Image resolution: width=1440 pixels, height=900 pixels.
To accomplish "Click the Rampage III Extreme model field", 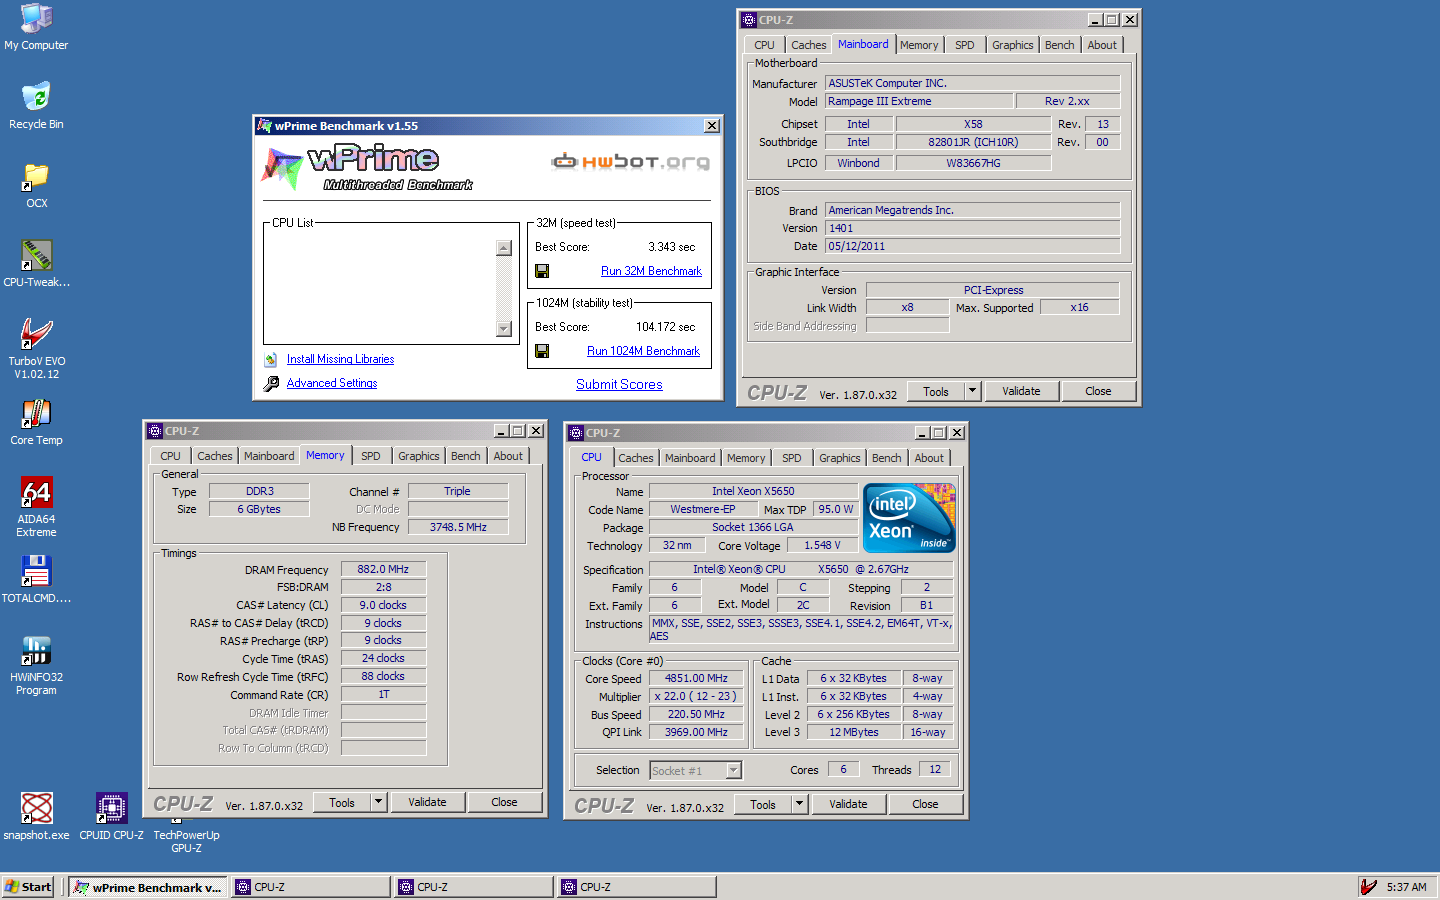I will coord(918,101).
